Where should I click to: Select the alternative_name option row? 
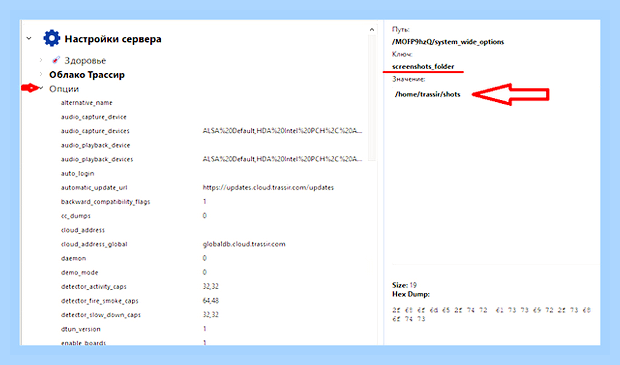pyautogui.click(x=87, y=103)
